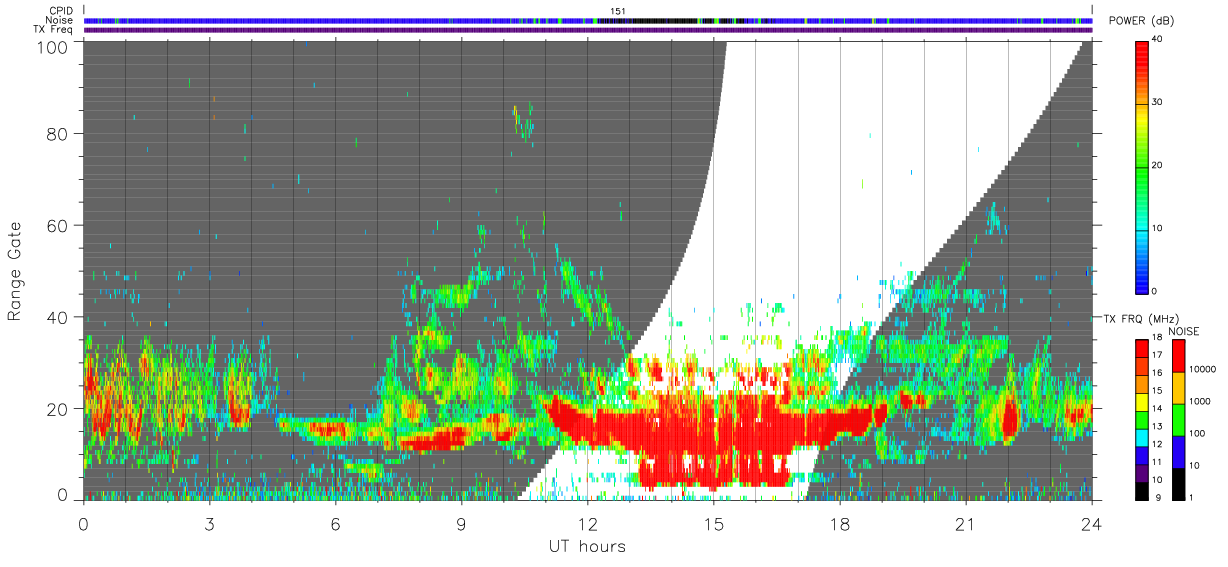
Task: Click the Noise indicator strip above the plot
Action: tap(588, 20)
